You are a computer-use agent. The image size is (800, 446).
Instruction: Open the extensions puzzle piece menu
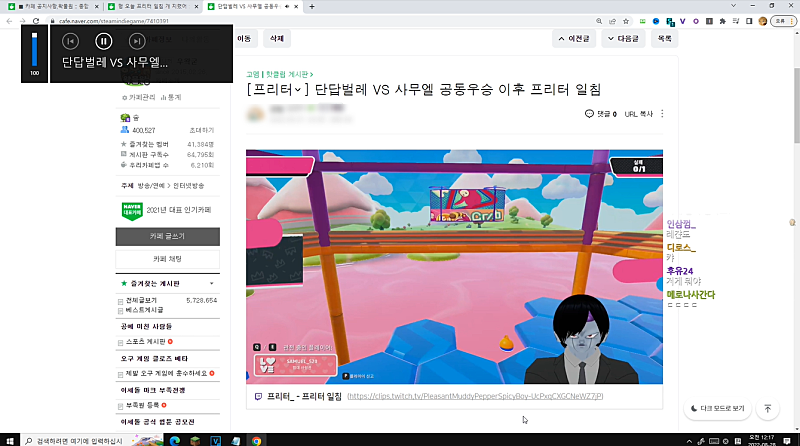(722, 21)
